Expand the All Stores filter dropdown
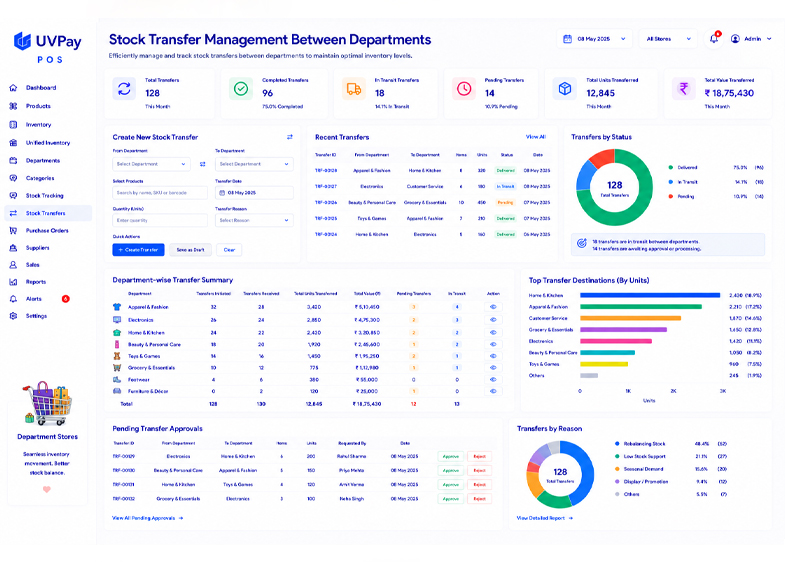The height and width of the screenshot is (563, 785). [x=668, y=39]
